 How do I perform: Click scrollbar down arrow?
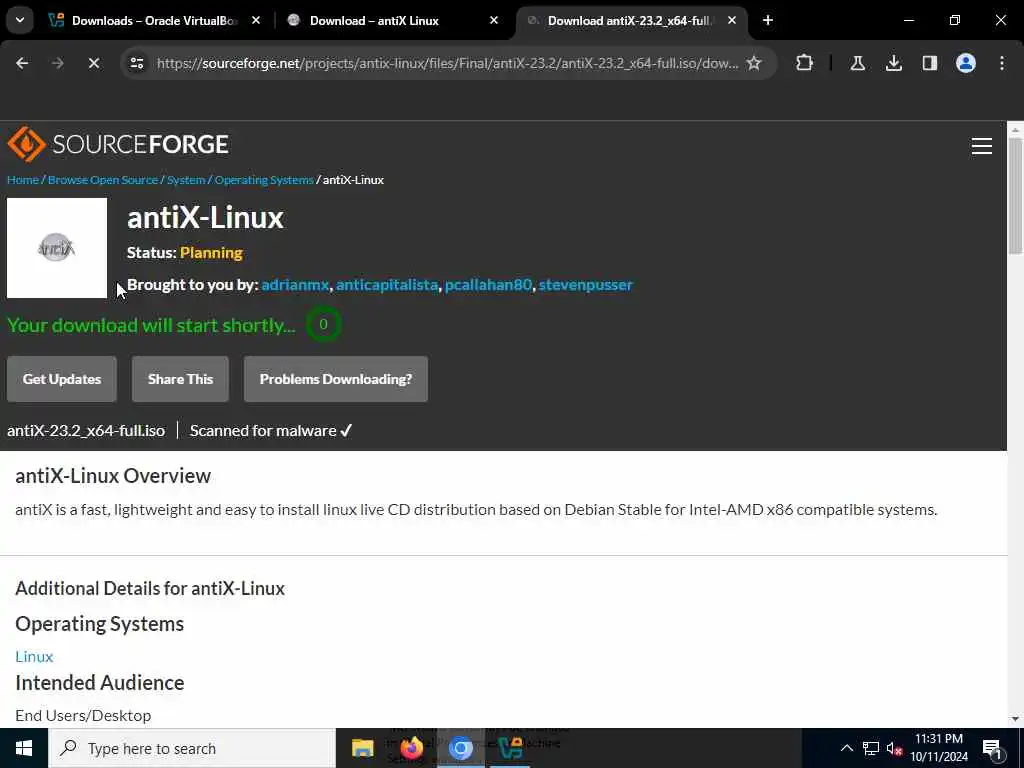[x=1015, y=719]
